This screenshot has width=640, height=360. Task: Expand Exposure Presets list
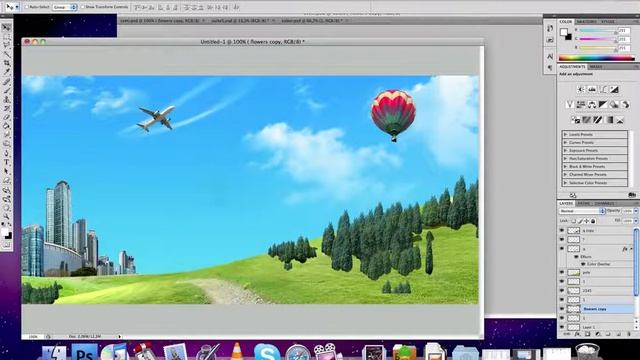coord(565,151)
